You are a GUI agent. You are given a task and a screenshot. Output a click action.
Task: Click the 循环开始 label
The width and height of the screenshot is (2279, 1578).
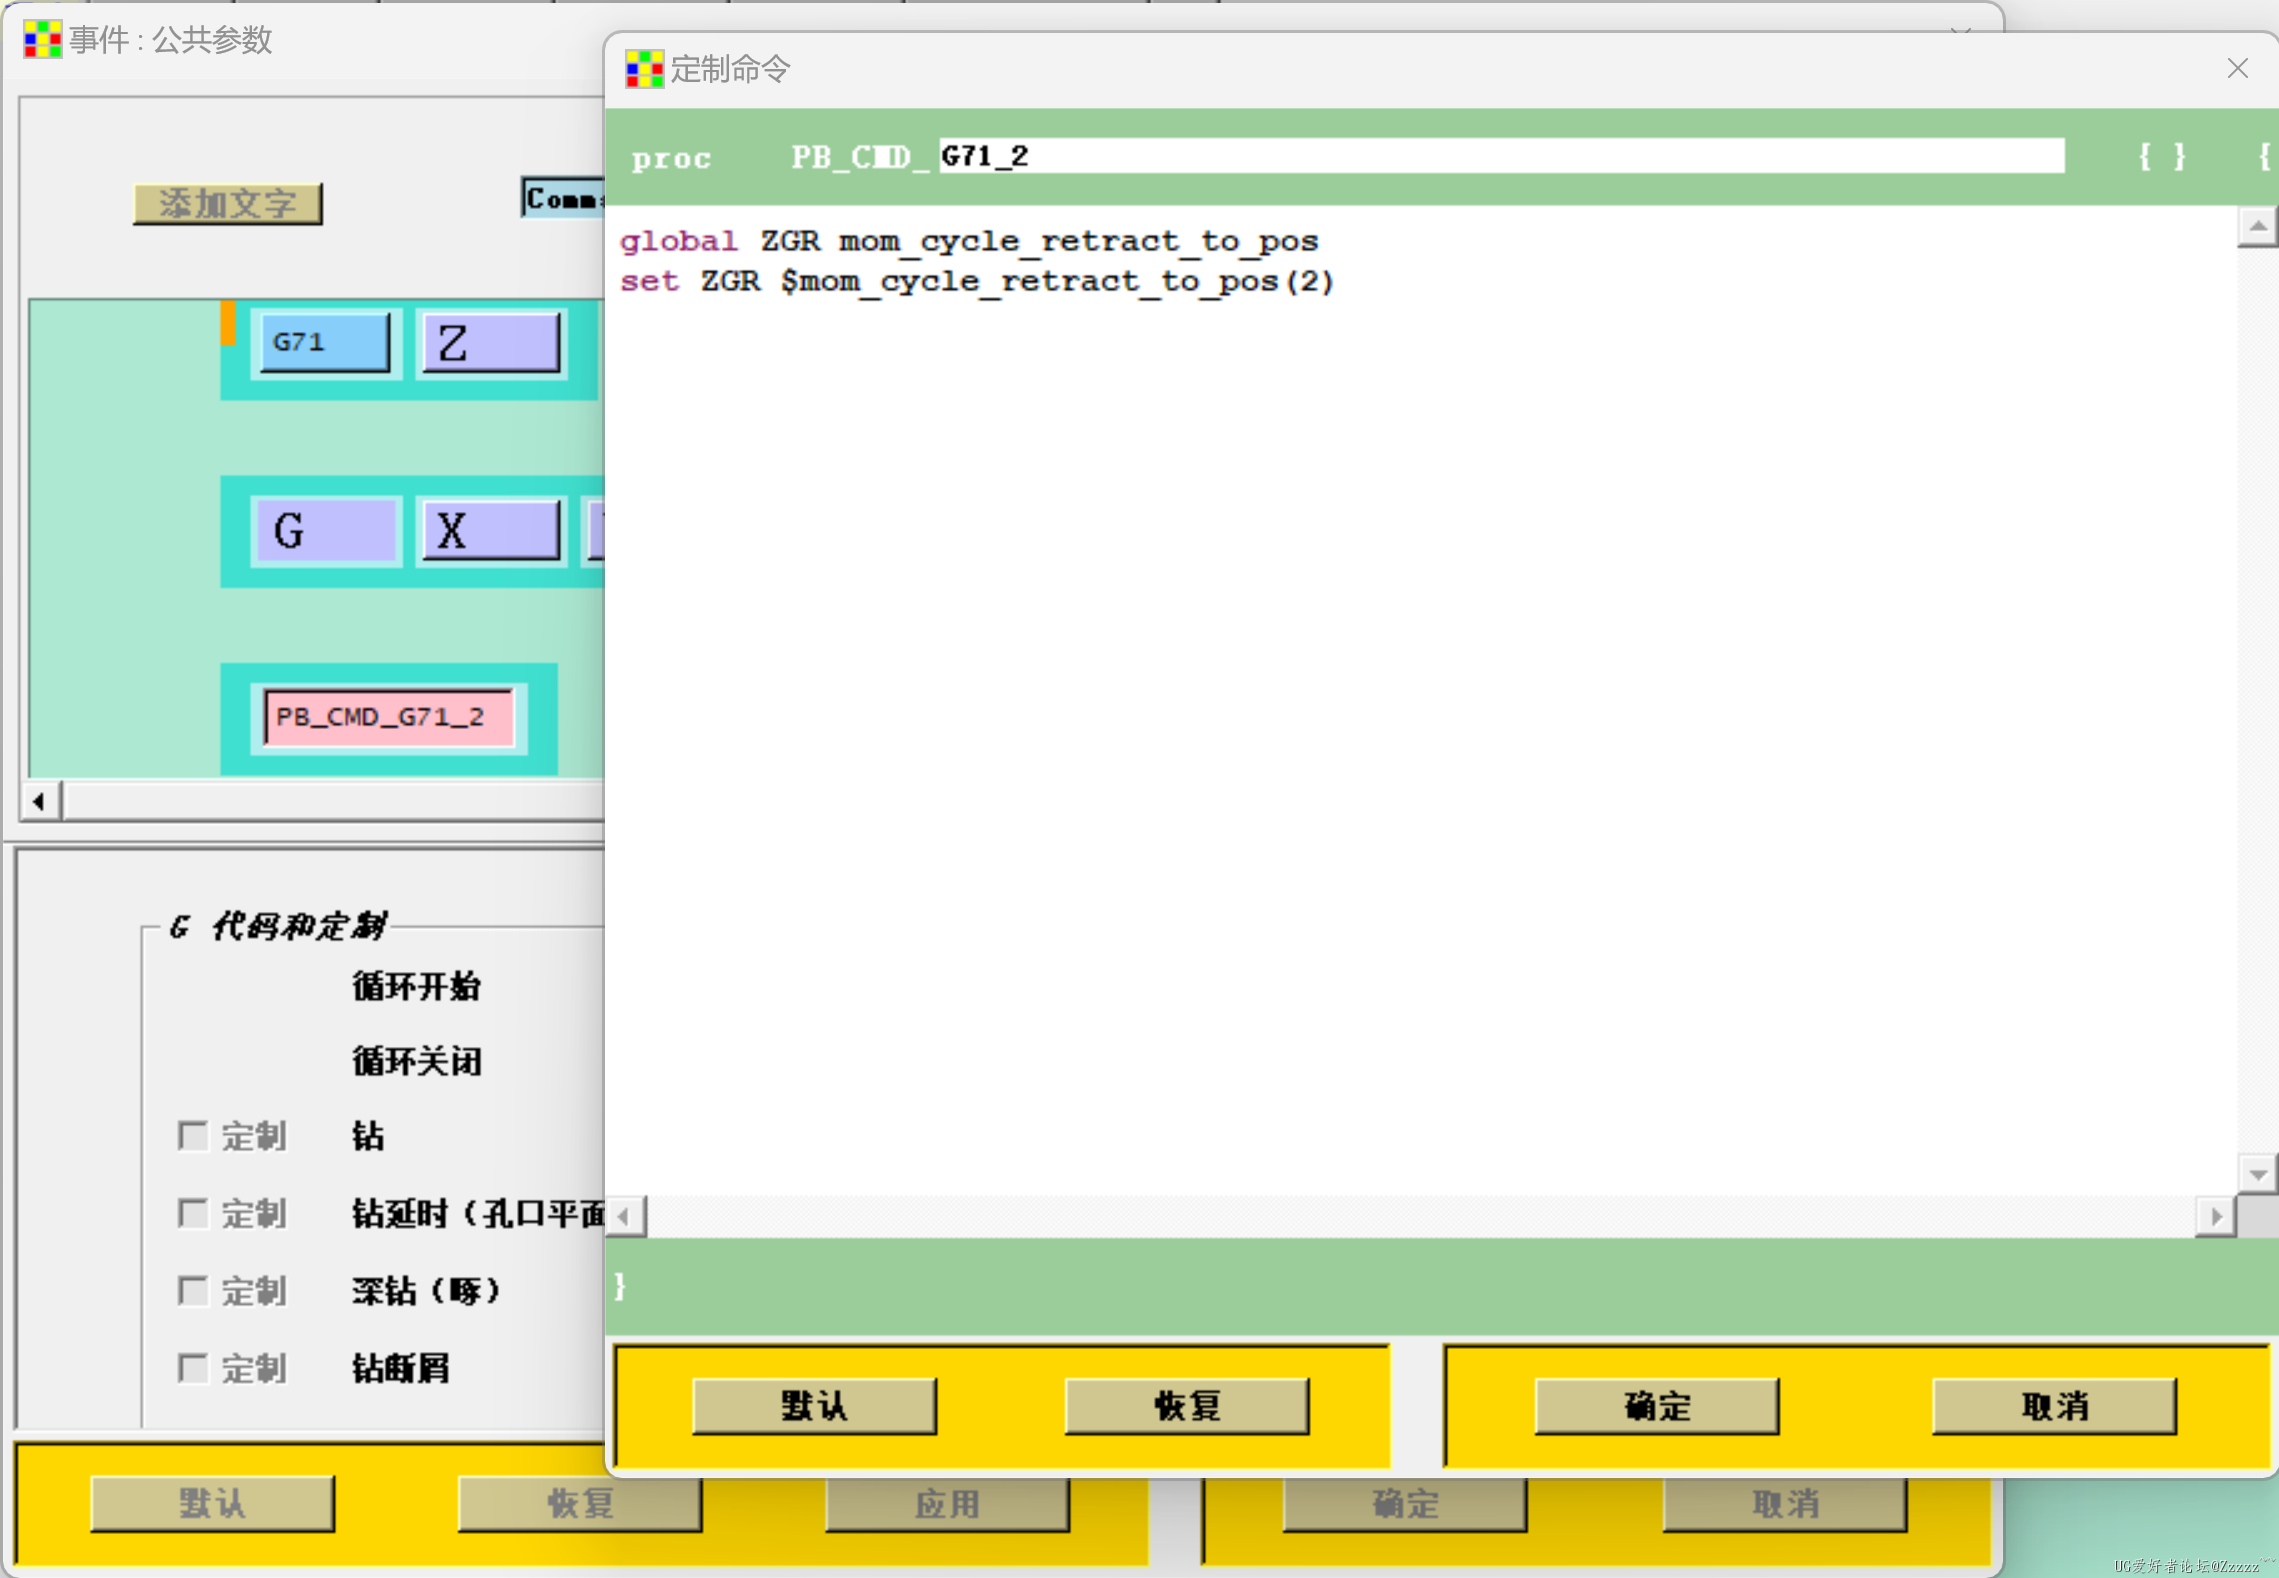[x=417, y=987]
